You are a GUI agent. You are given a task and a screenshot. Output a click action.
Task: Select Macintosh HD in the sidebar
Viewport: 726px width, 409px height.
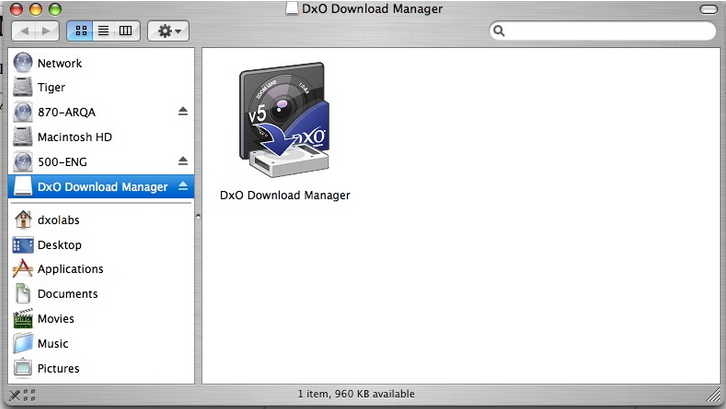coord(74,137)
